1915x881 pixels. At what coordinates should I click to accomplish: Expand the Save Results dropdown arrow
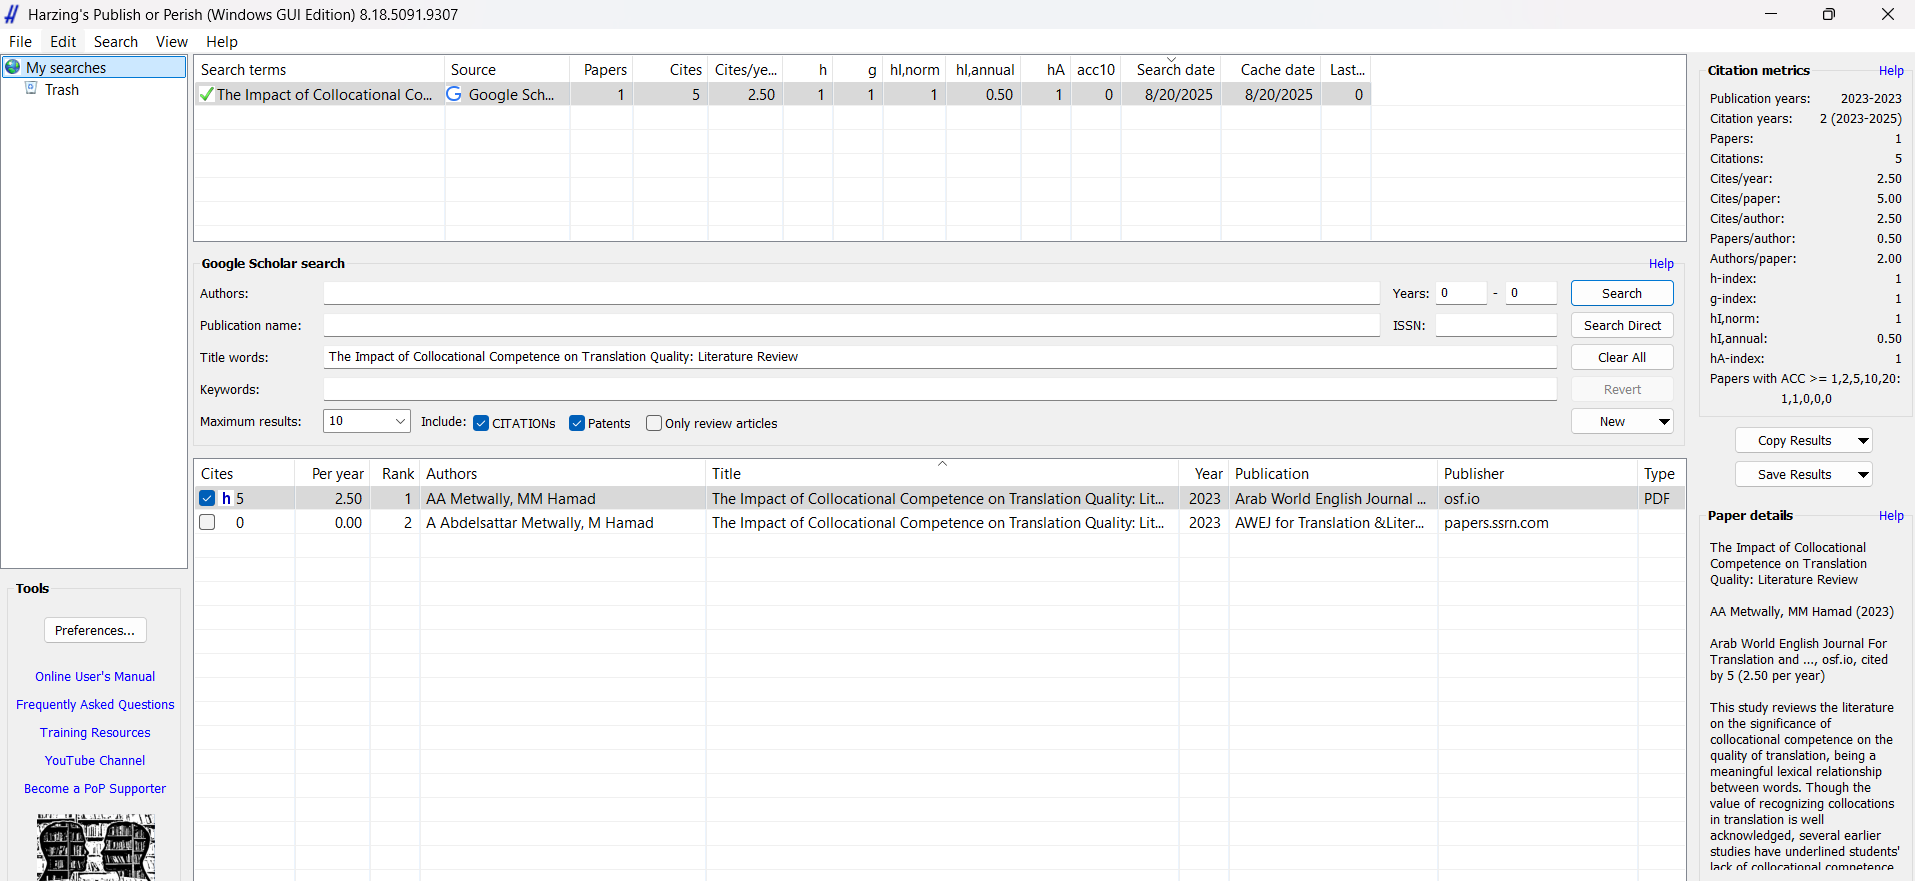point(1863,475)
